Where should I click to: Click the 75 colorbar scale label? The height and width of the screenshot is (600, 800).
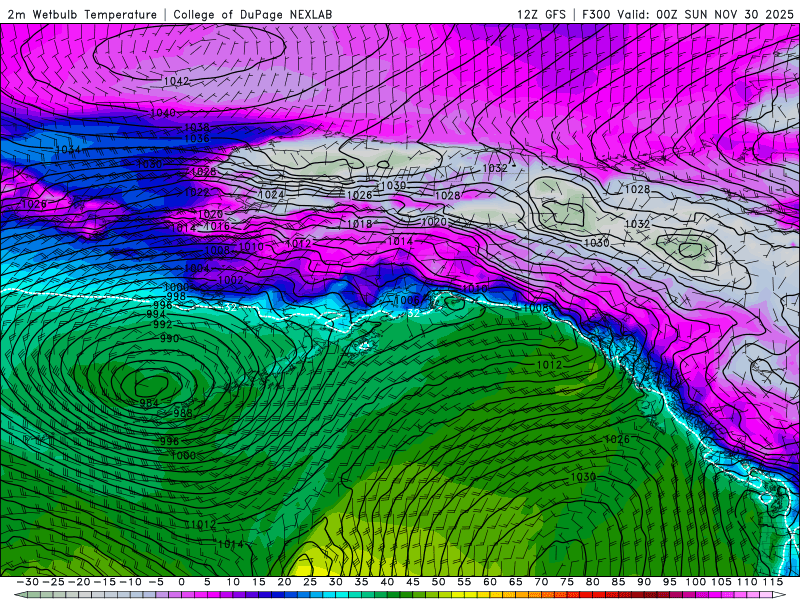click(567, 582)
